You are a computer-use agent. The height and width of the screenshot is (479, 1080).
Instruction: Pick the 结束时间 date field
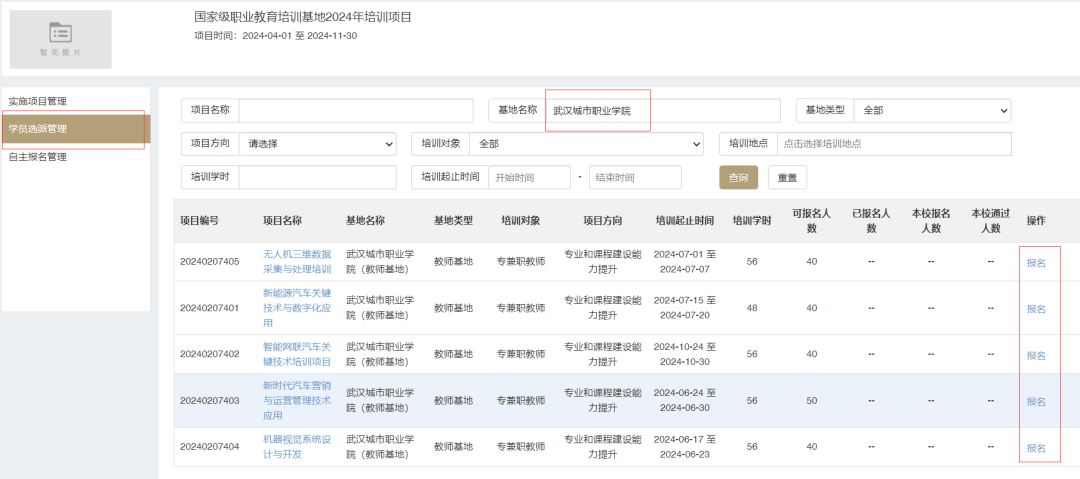(634, 177)
